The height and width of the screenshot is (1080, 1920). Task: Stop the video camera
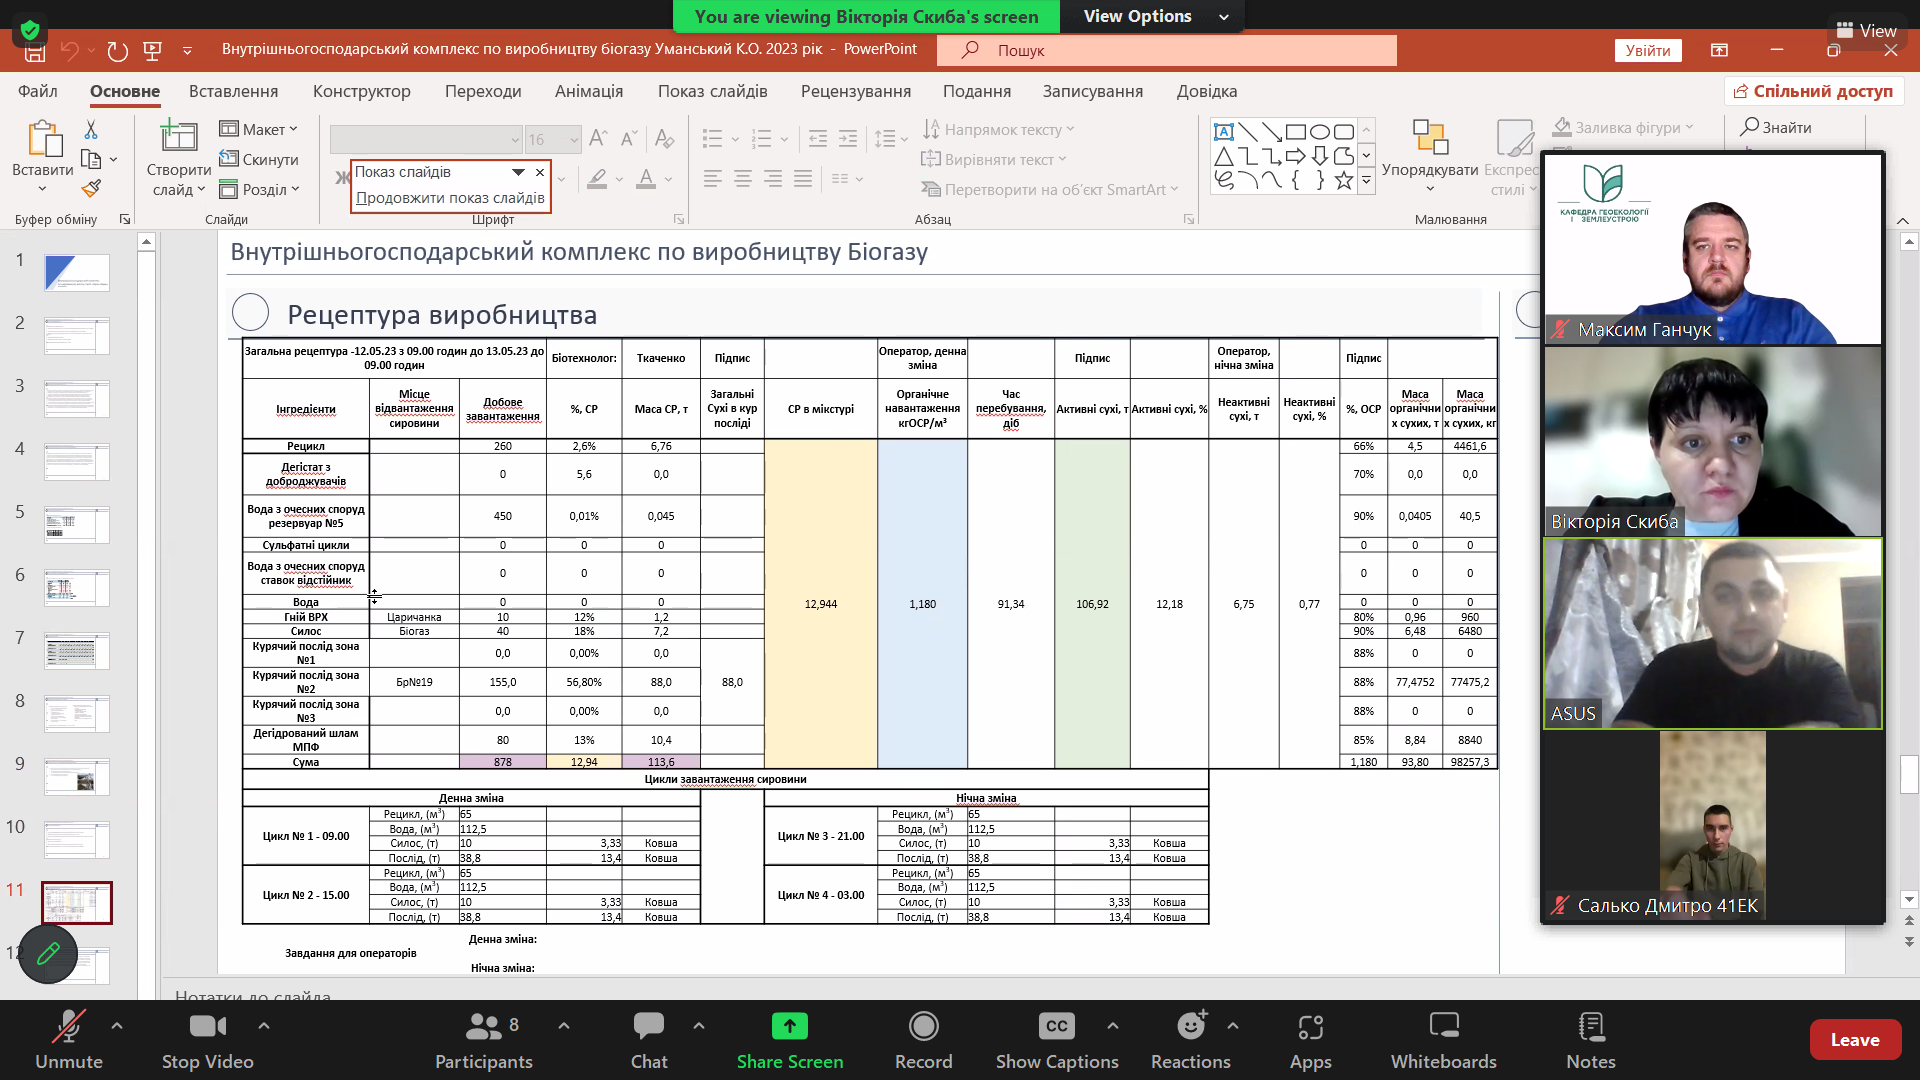coord(207,1026)
